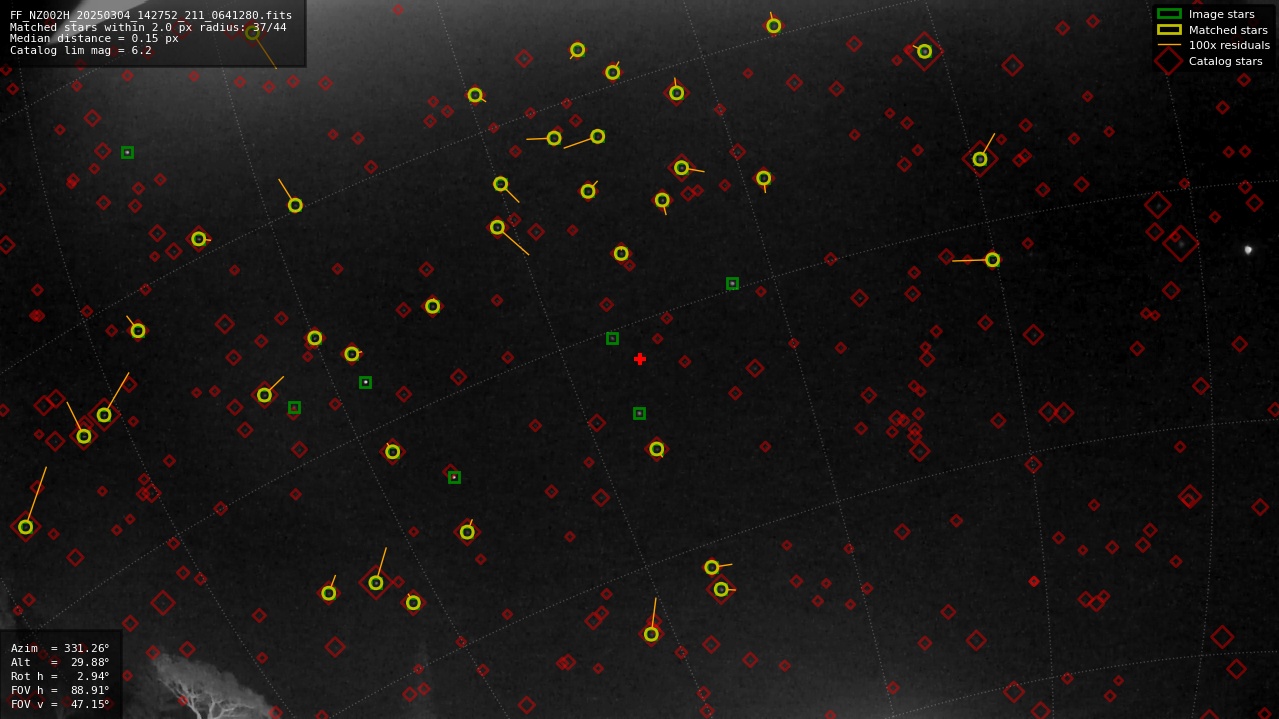Image resolution: width=1279 pixels, height=719 pixels.
Task: Click the 'Rot h = 2.94°' value
Action: click(60, 676)
